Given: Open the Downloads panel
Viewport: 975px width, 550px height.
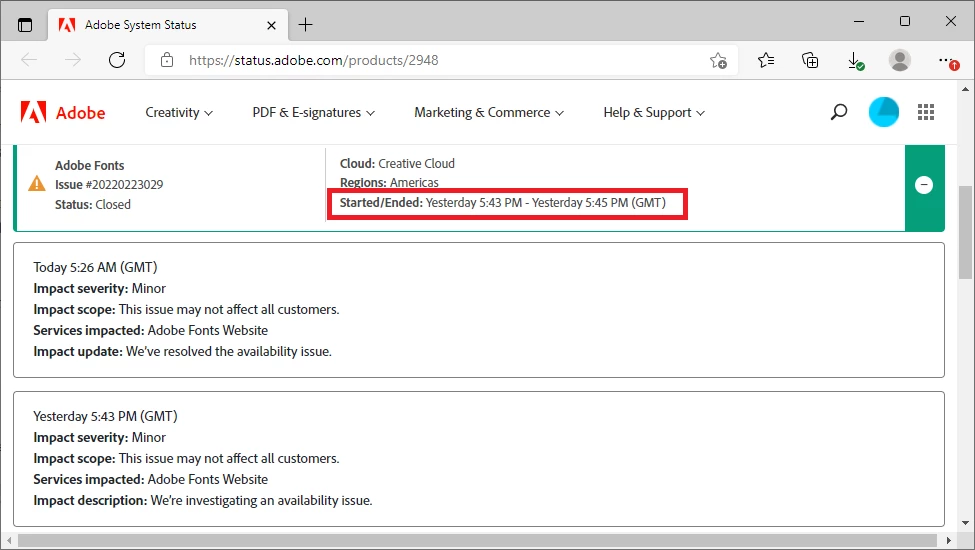Looking at the screenshot, I should (x=856, y=61).
